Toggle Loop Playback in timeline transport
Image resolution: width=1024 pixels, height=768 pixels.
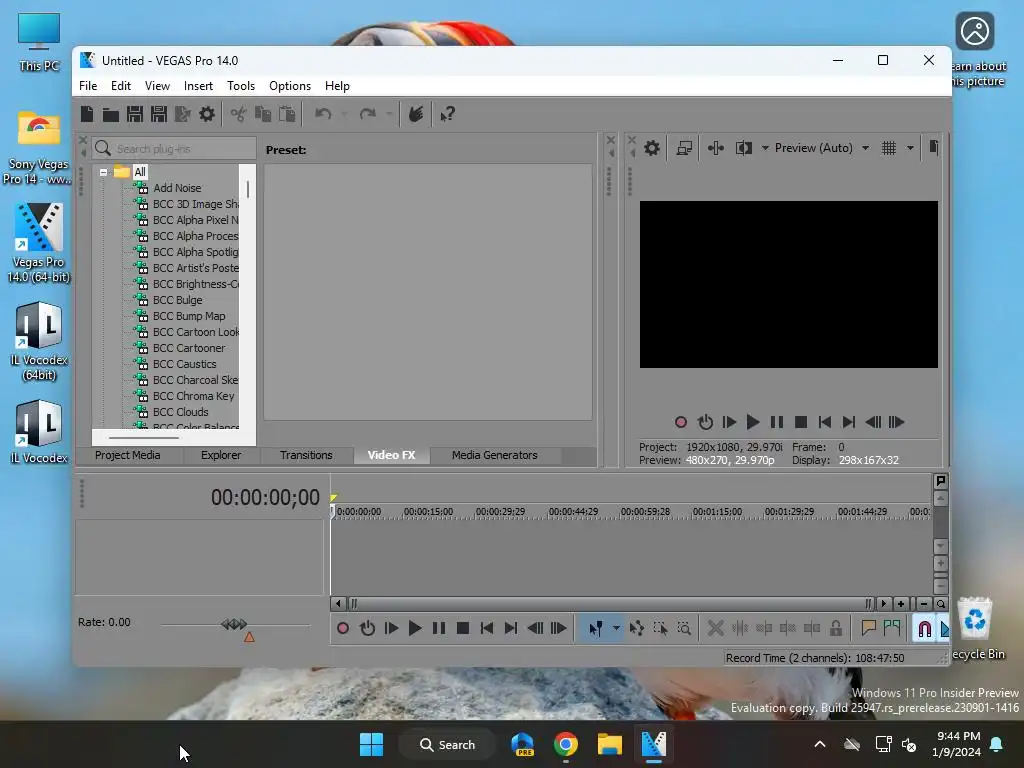[x=367, y=628]
